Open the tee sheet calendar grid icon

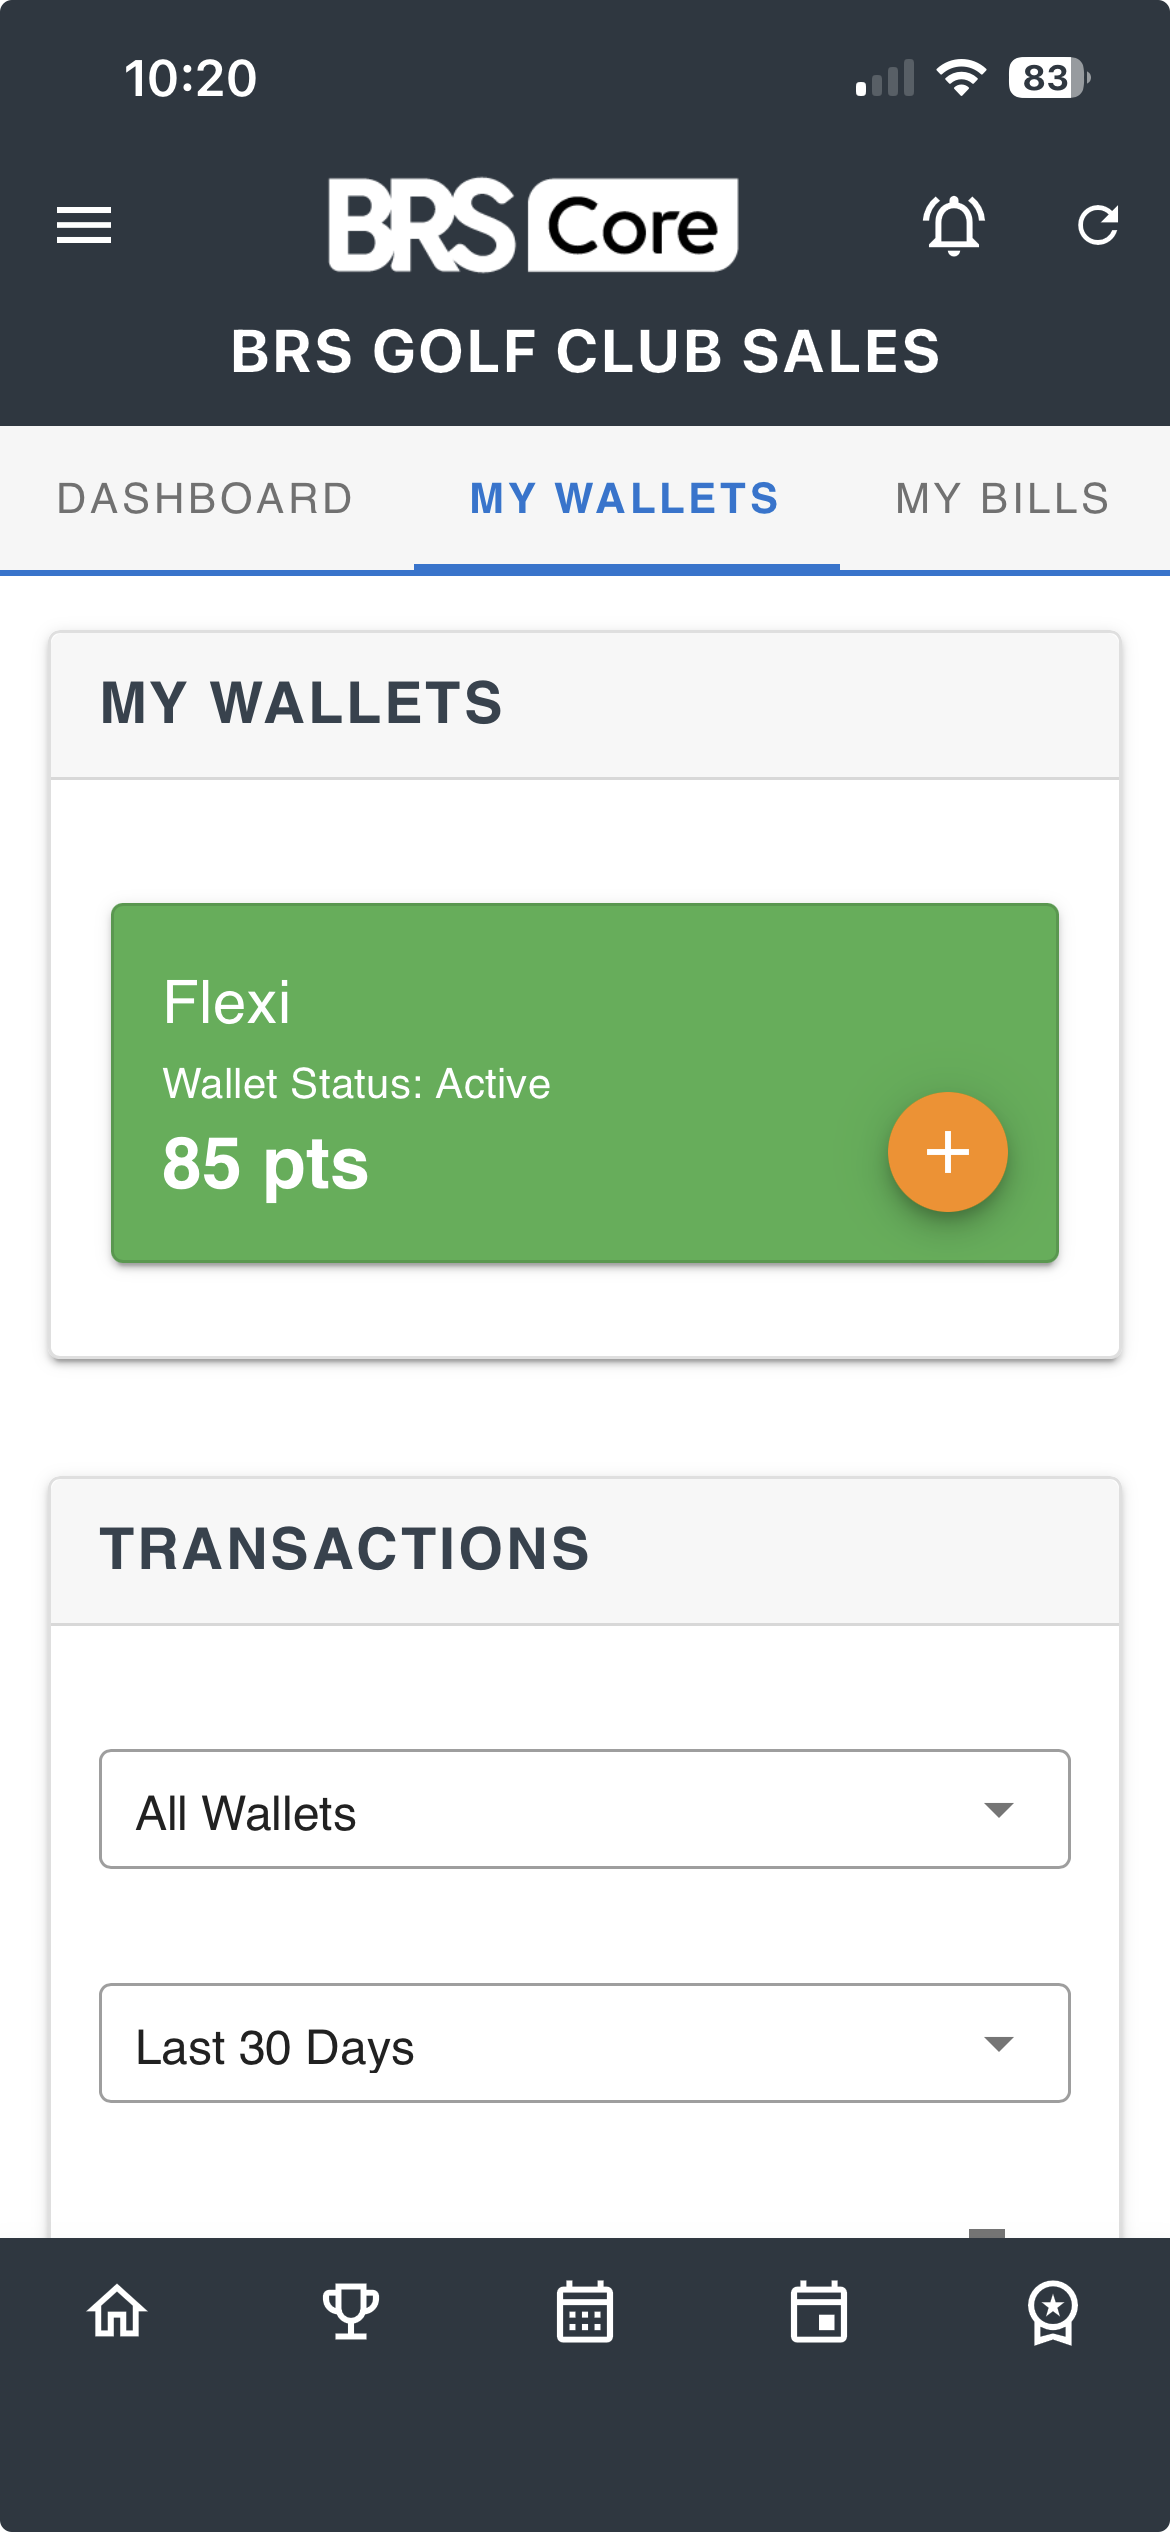click(585, 2312)
